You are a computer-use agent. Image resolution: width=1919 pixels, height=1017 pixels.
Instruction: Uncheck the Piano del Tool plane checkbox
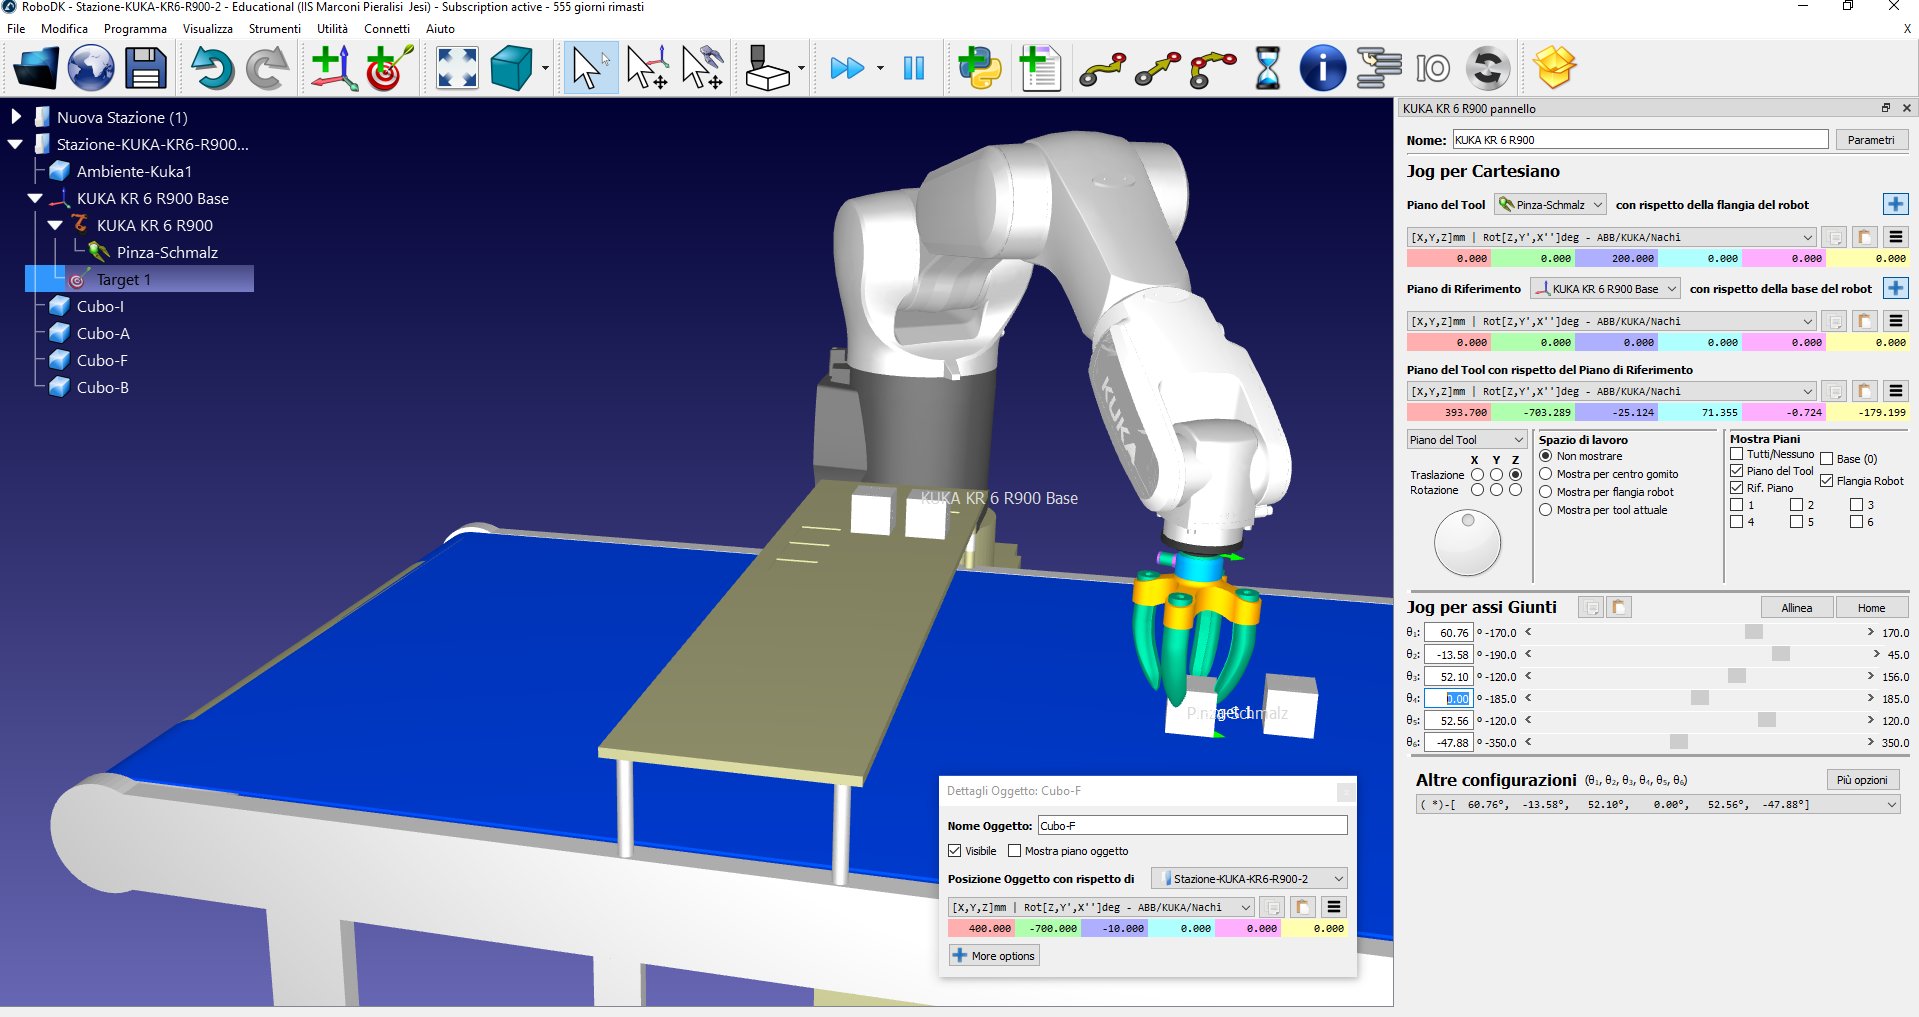(1737, 471)
